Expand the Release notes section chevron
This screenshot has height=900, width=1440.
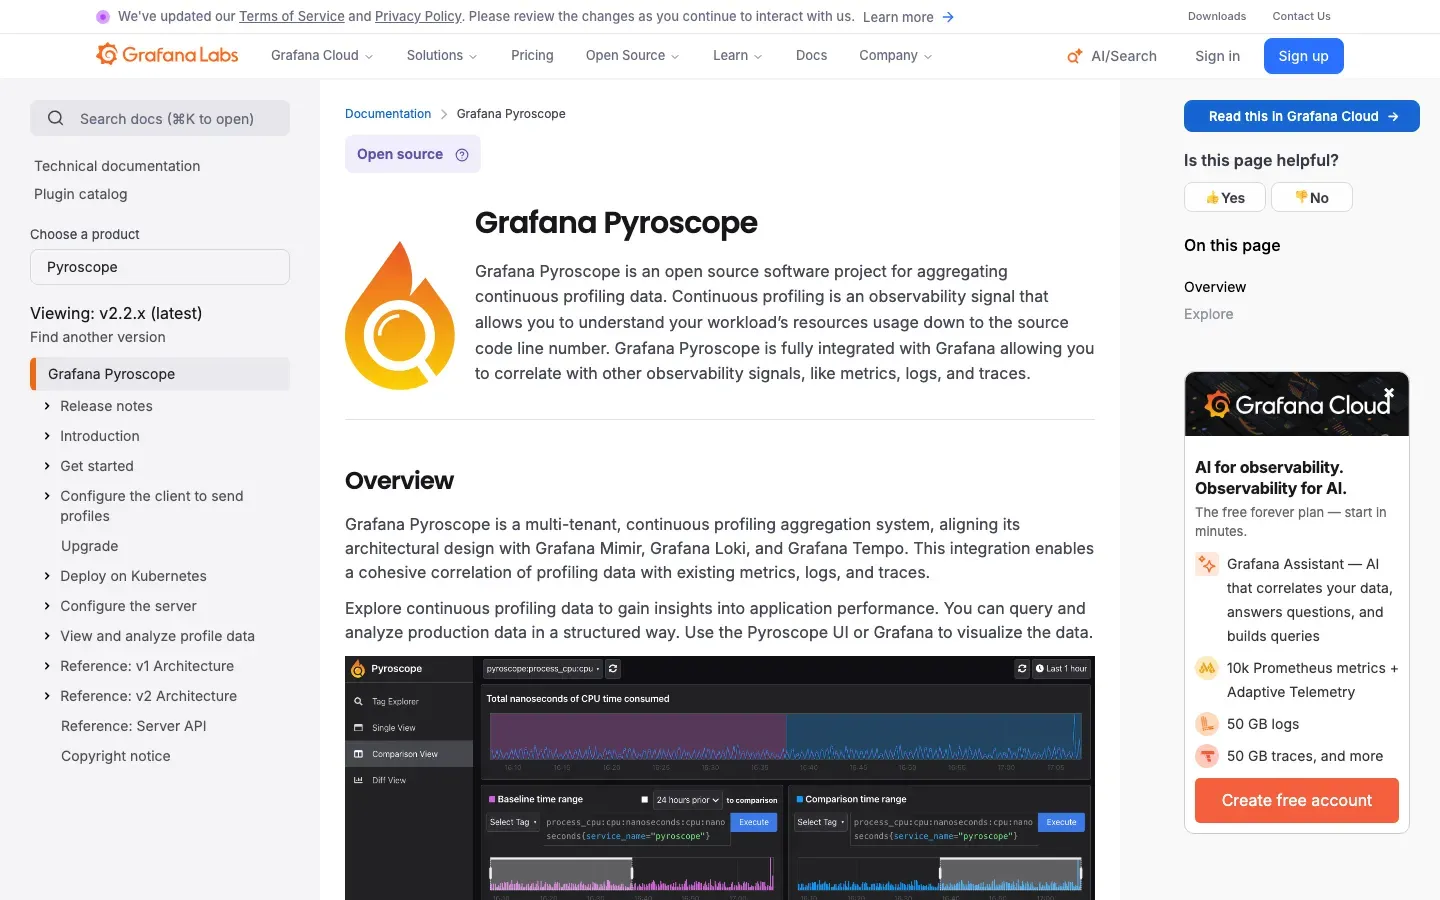47,406
